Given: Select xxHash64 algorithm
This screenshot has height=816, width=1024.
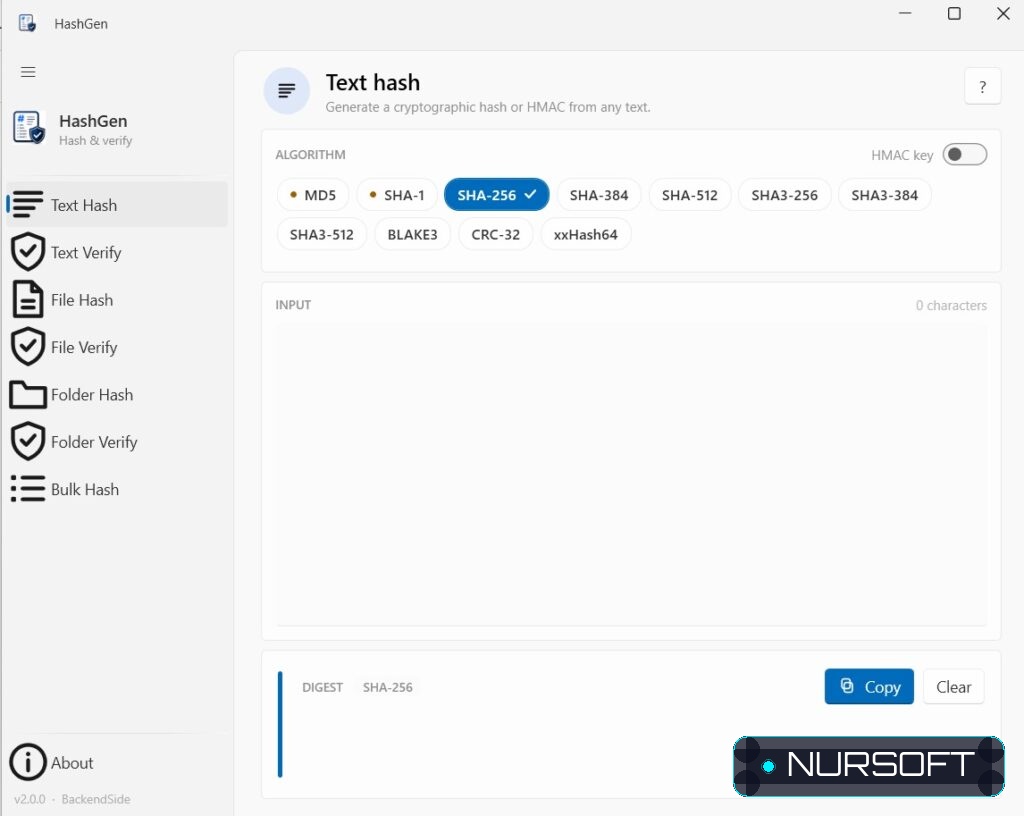Looking at the screenshot, I should coord(585,234).
